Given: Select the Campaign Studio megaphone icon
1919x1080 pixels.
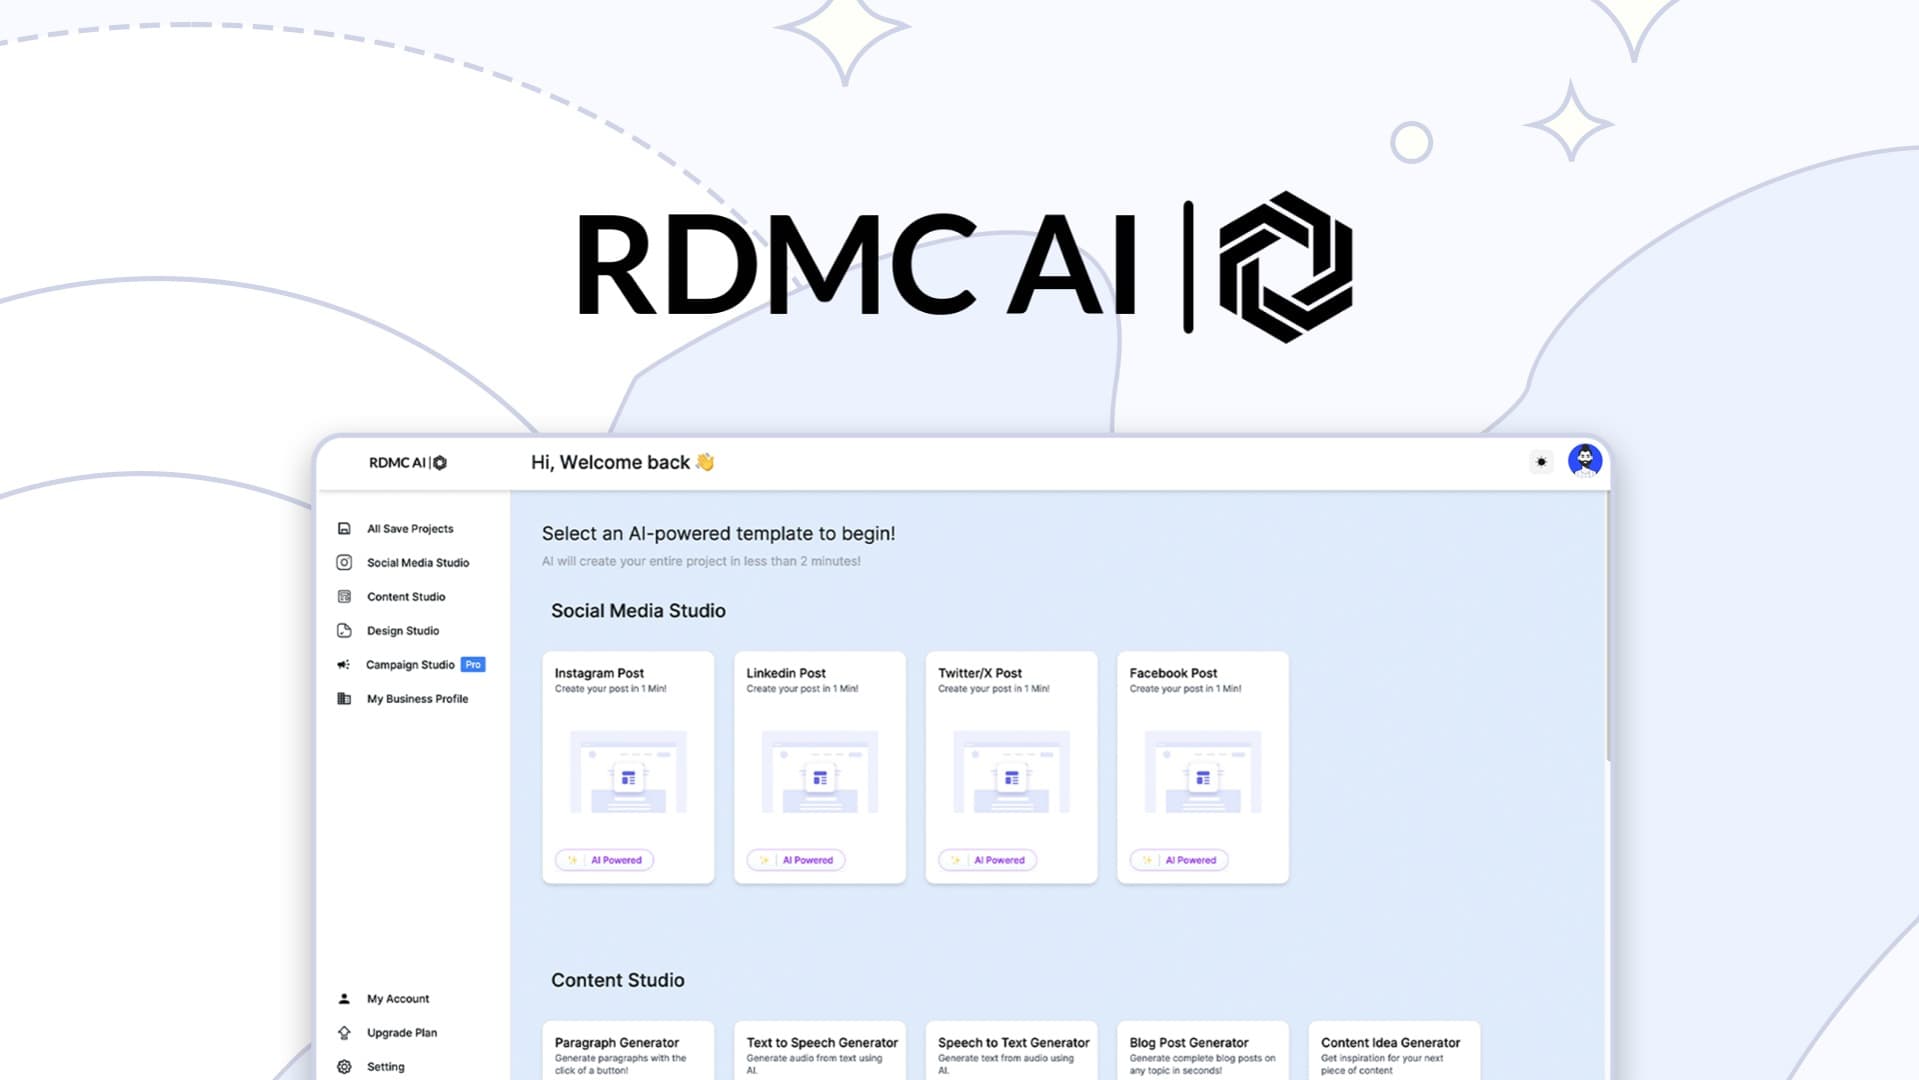Looking at the screenshot, I should pyautogui.click(x=343, y=664).
